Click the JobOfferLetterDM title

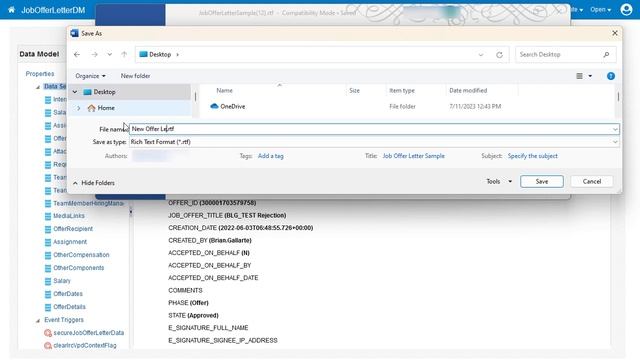(x=53, y=10)
